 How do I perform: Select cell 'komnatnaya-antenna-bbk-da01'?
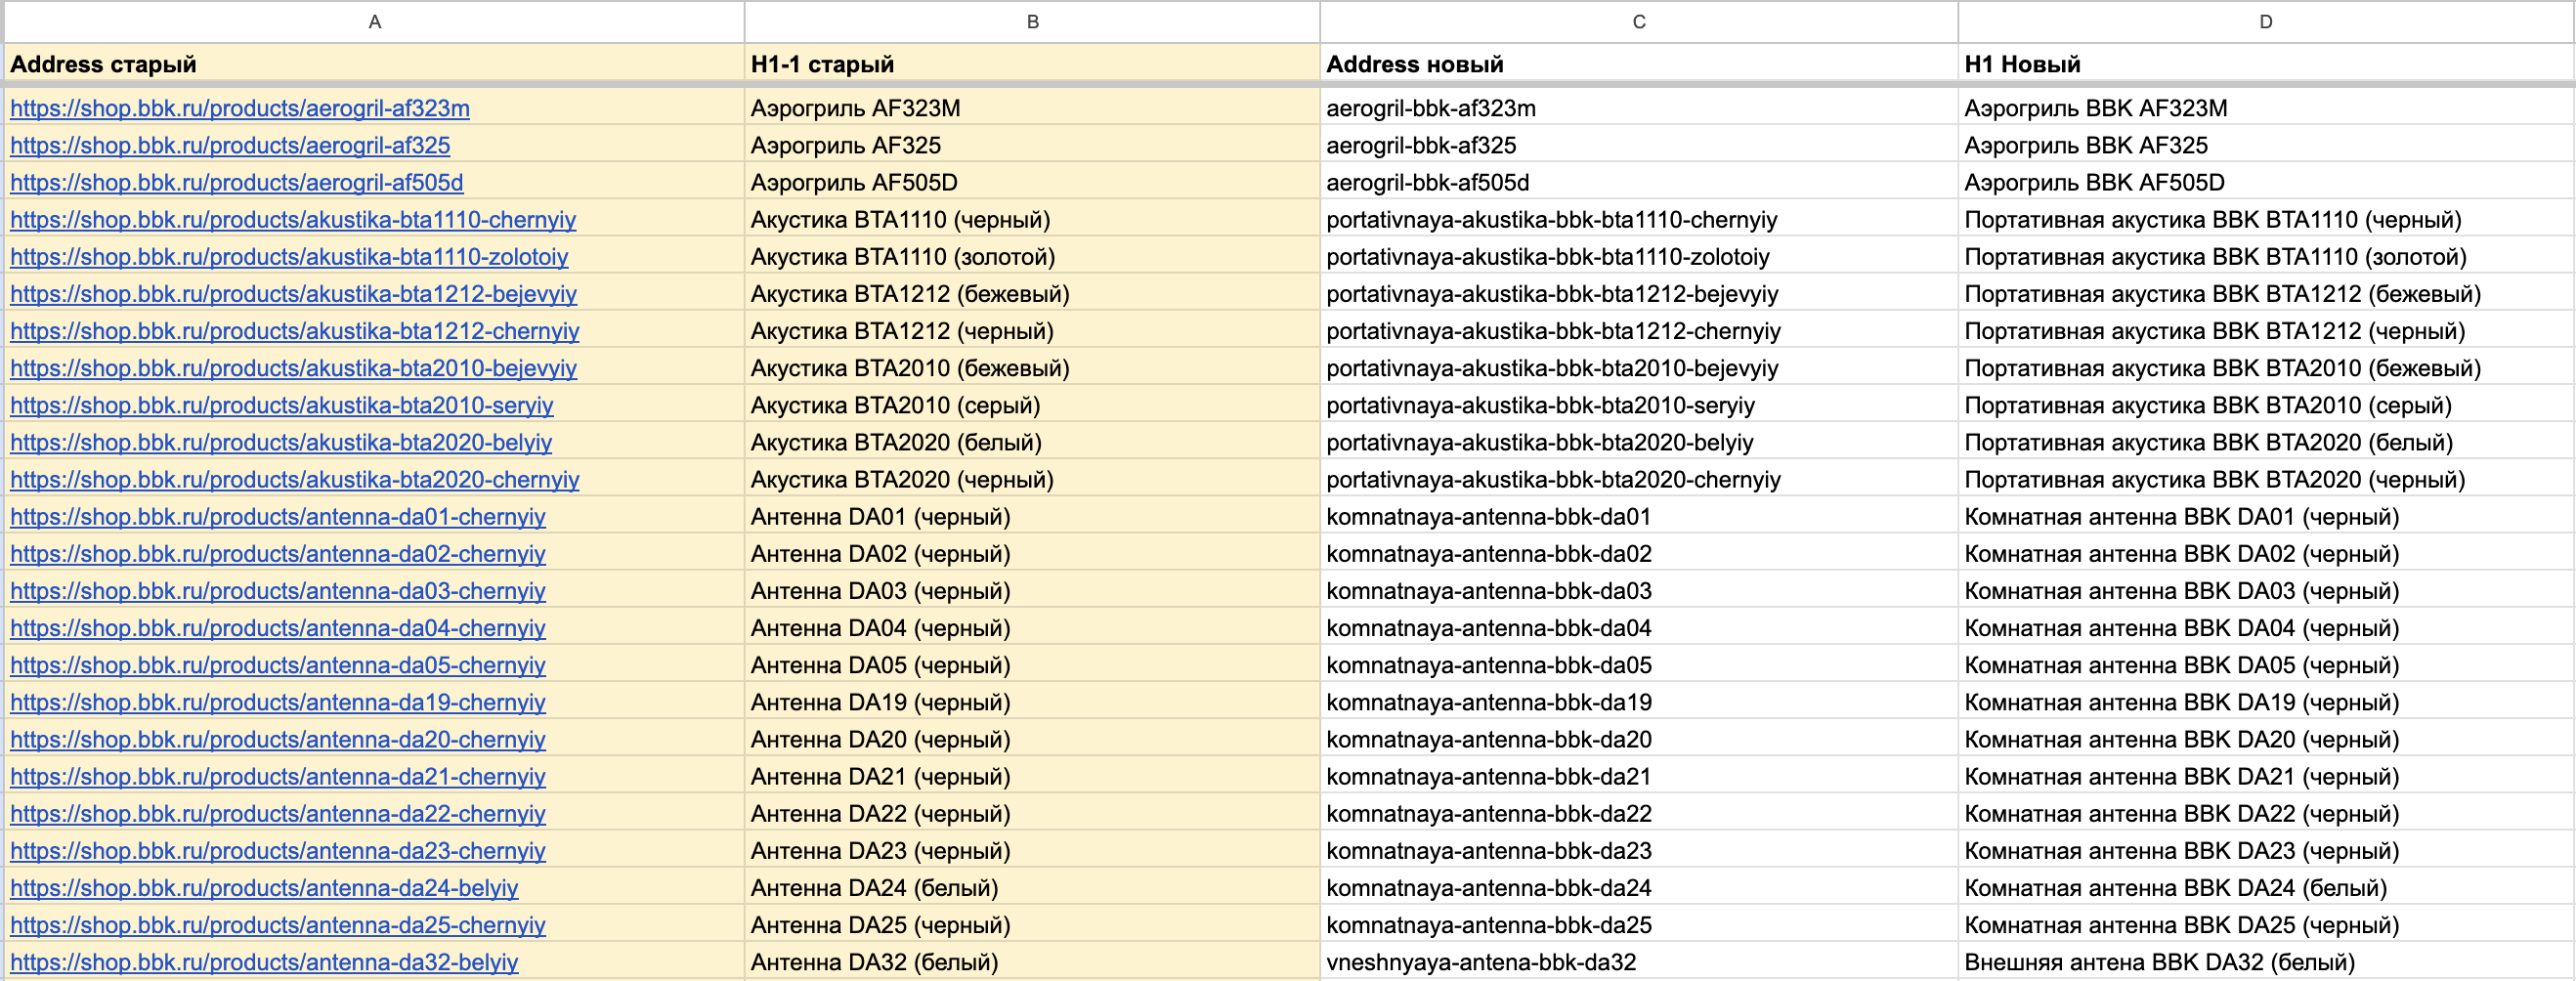[x=1639, y=516]
